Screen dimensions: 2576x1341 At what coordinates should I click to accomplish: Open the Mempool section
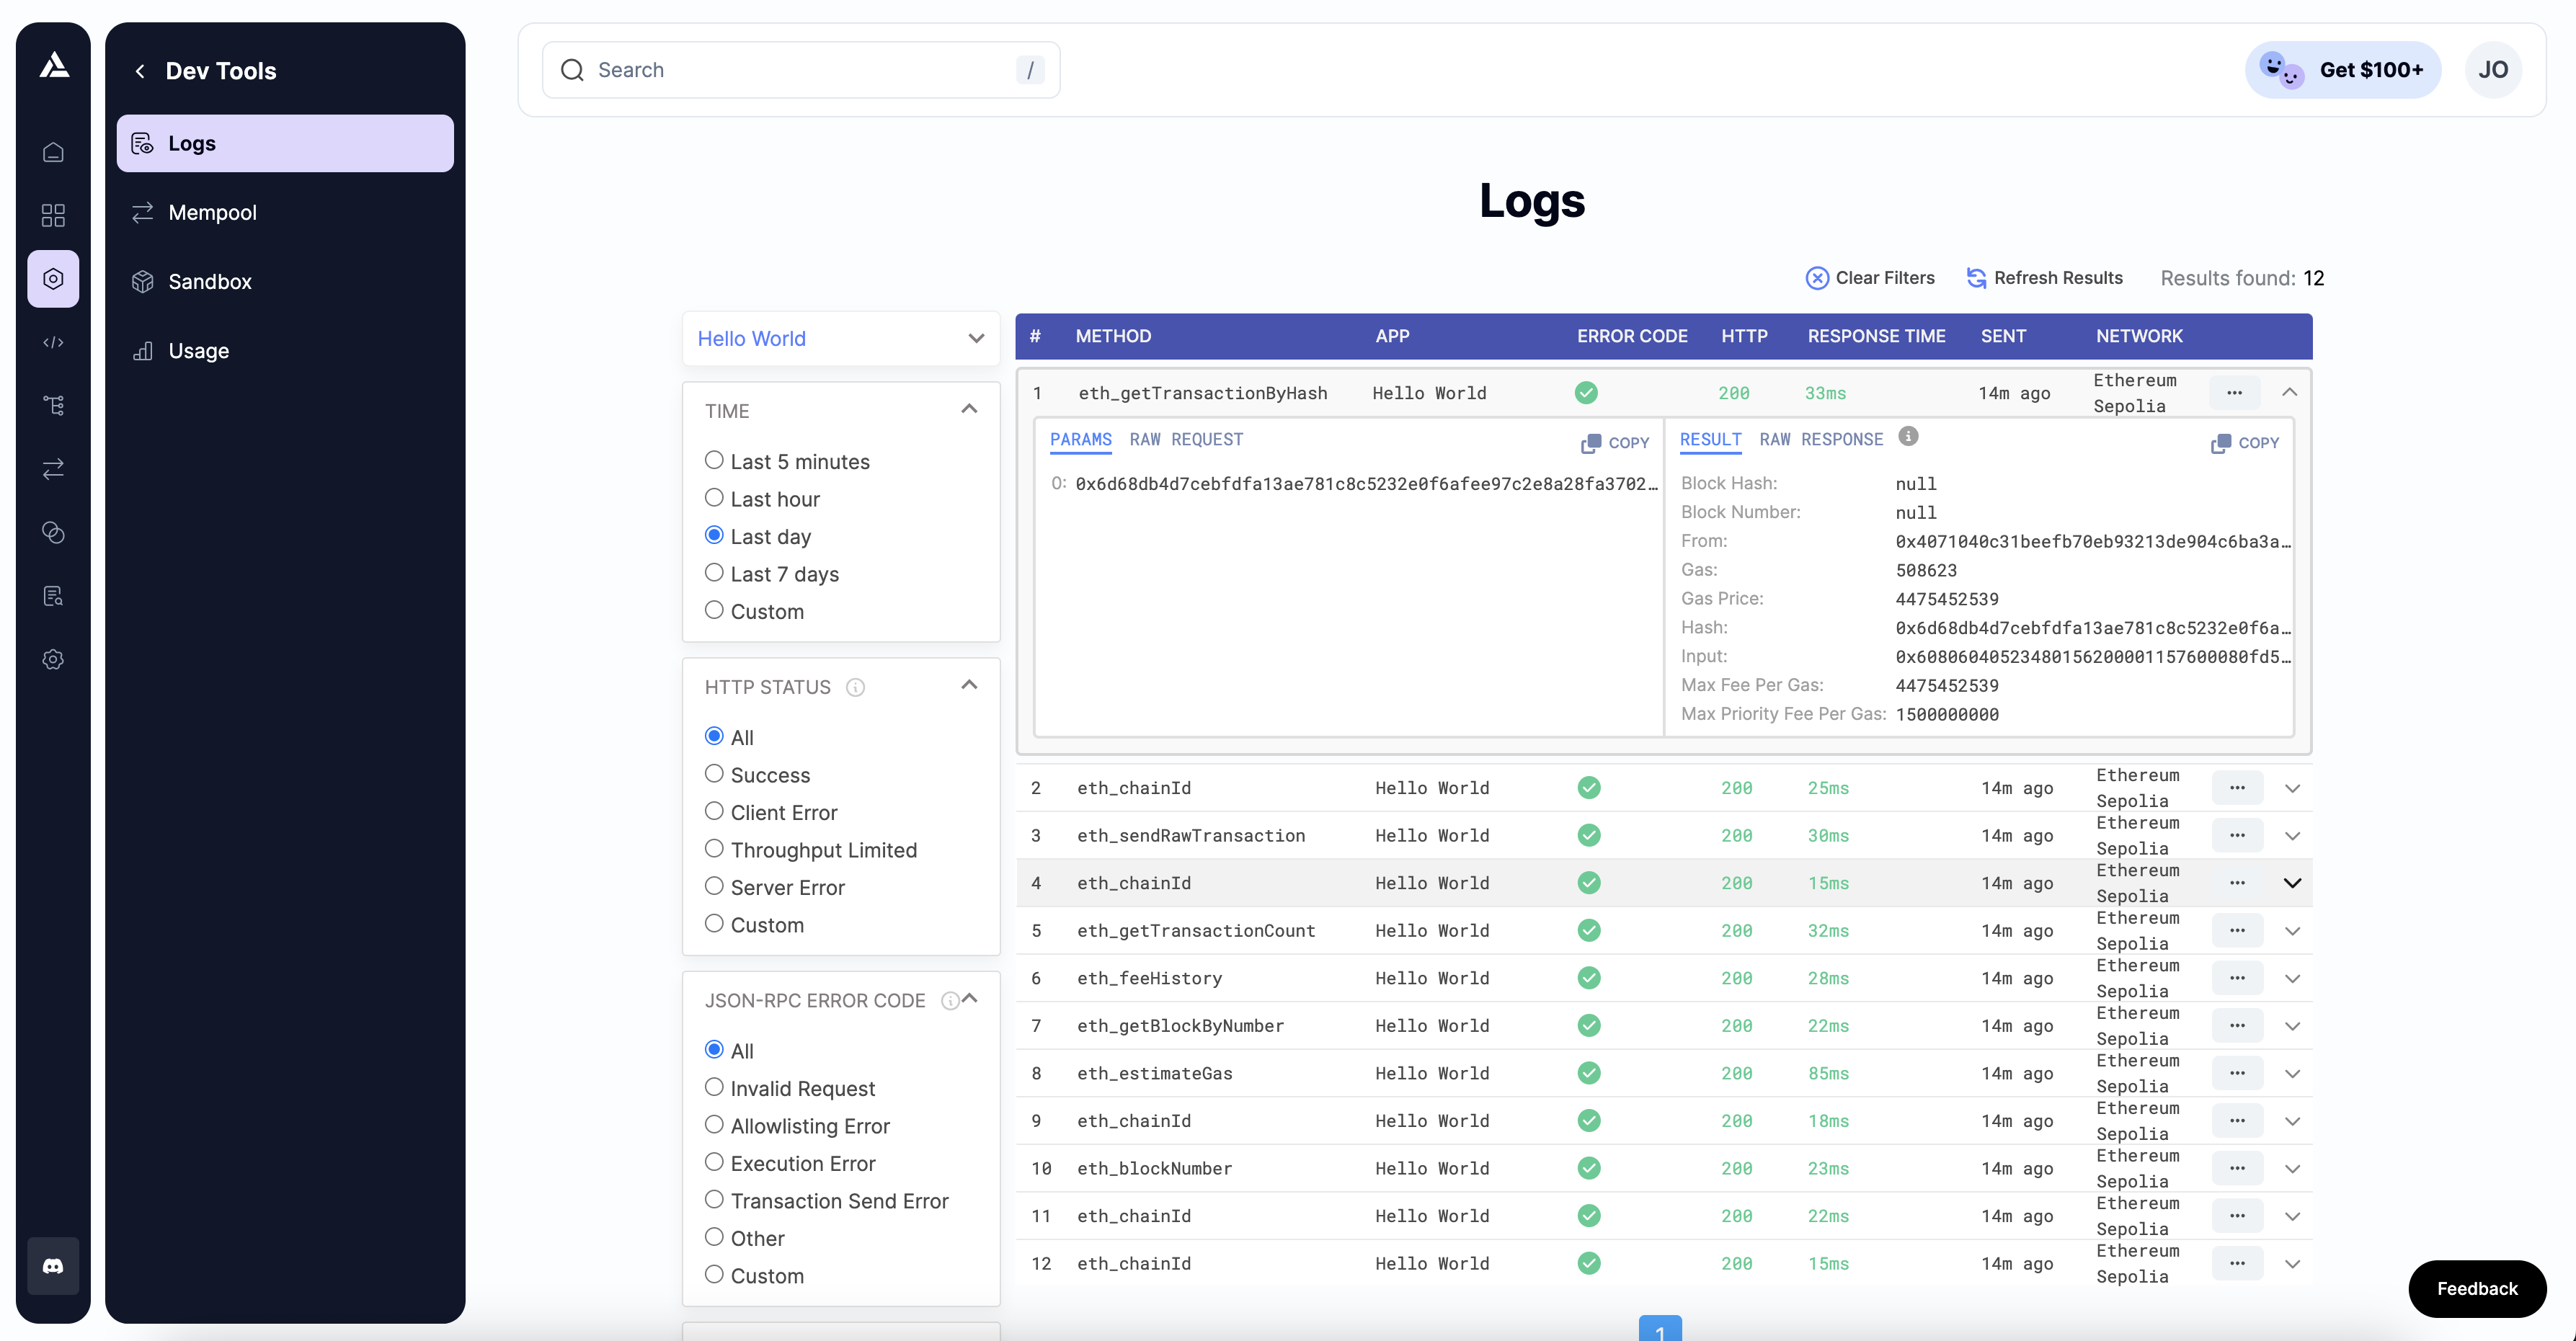pos(213,212)
